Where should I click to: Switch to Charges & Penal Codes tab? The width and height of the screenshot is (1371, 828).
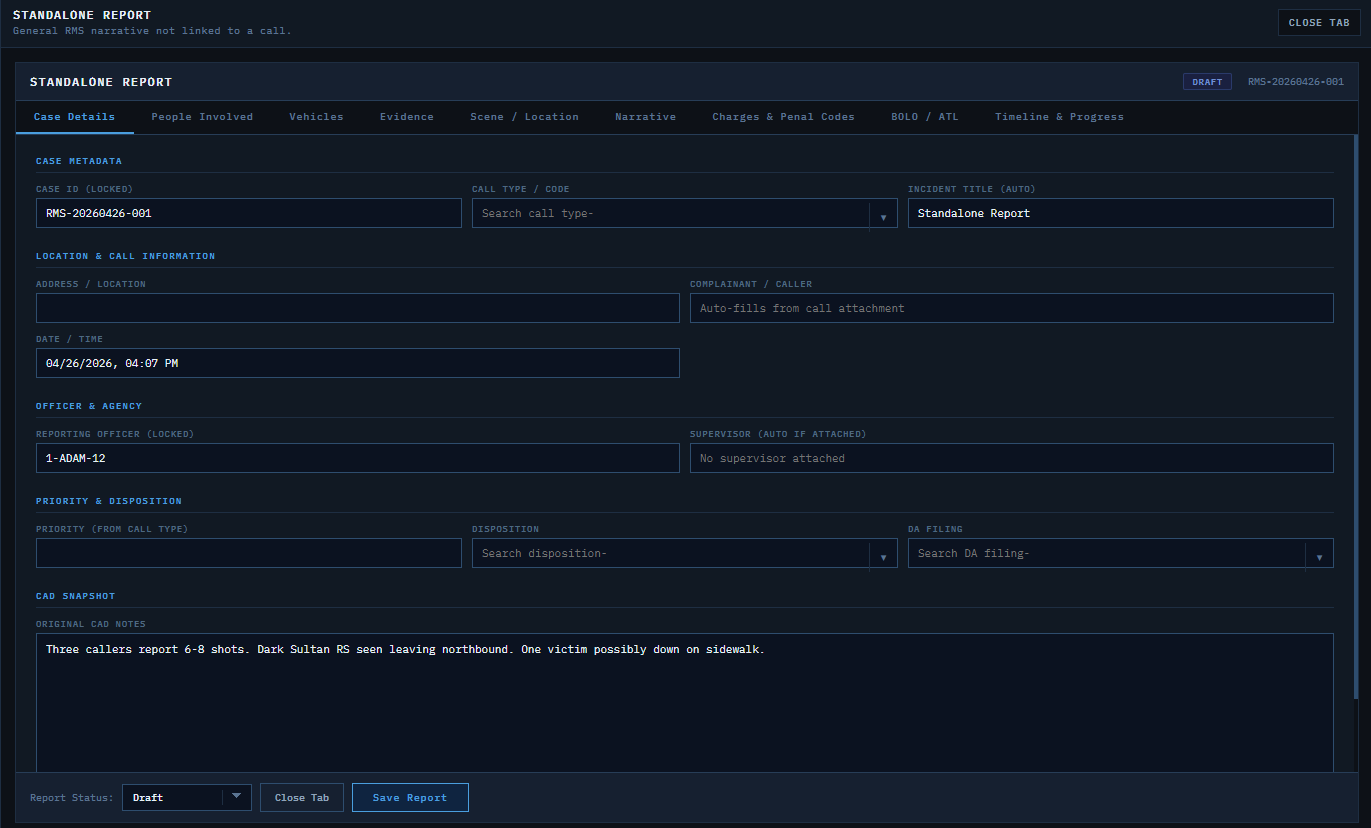point(783,117)
